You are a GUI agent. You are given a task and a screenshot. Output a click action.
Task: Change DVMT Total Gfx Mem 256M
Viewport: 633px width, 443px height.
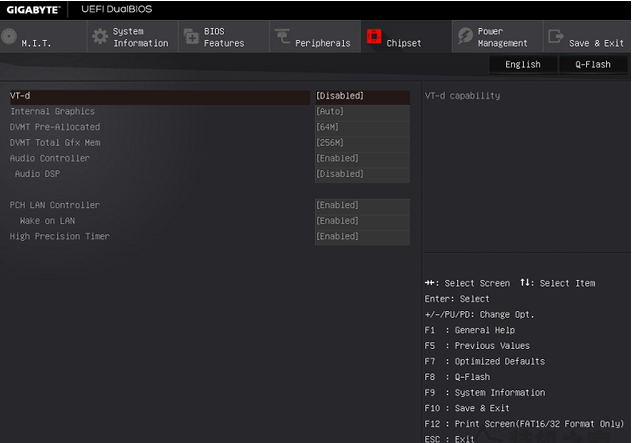coord(363,143)
